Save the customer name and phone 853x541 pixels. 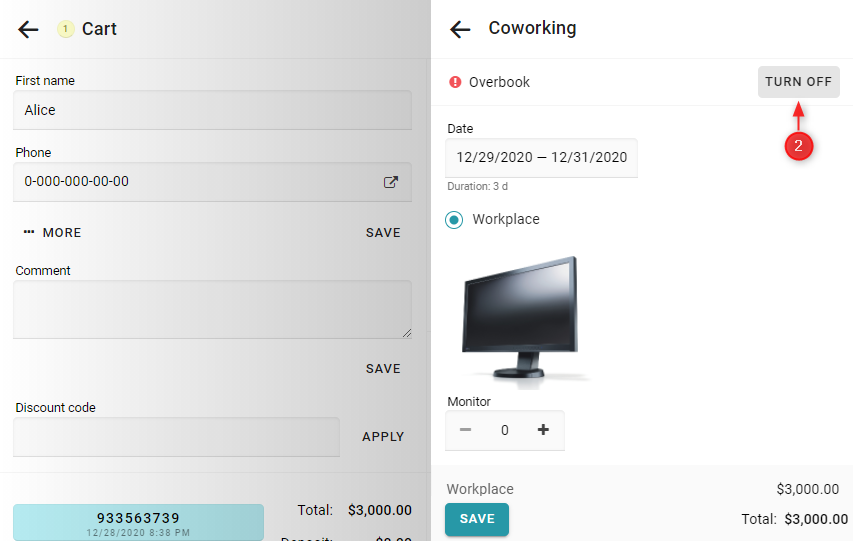pyautogui.click(x=383, y=232)
